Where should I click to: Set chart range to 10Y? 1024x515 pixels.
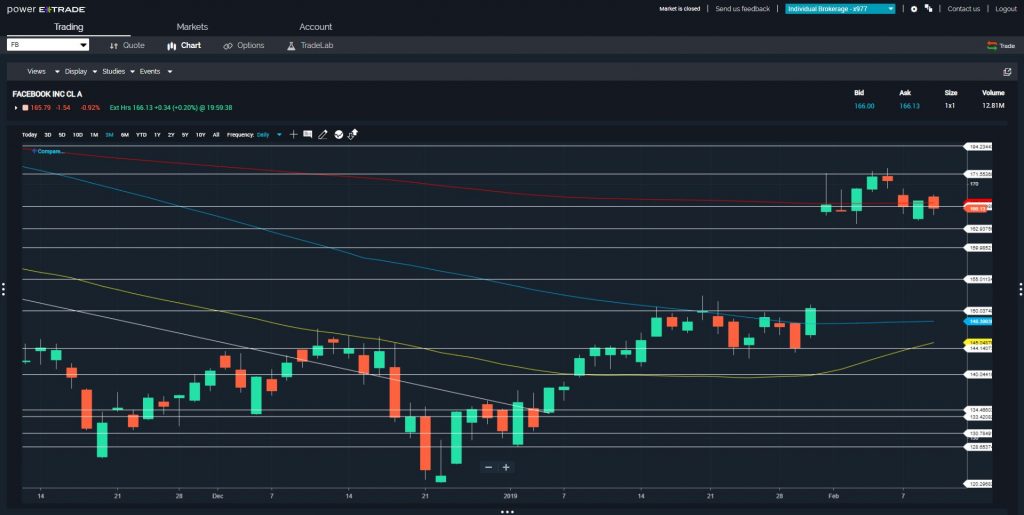pyautogui.click(x=200, y=134)
